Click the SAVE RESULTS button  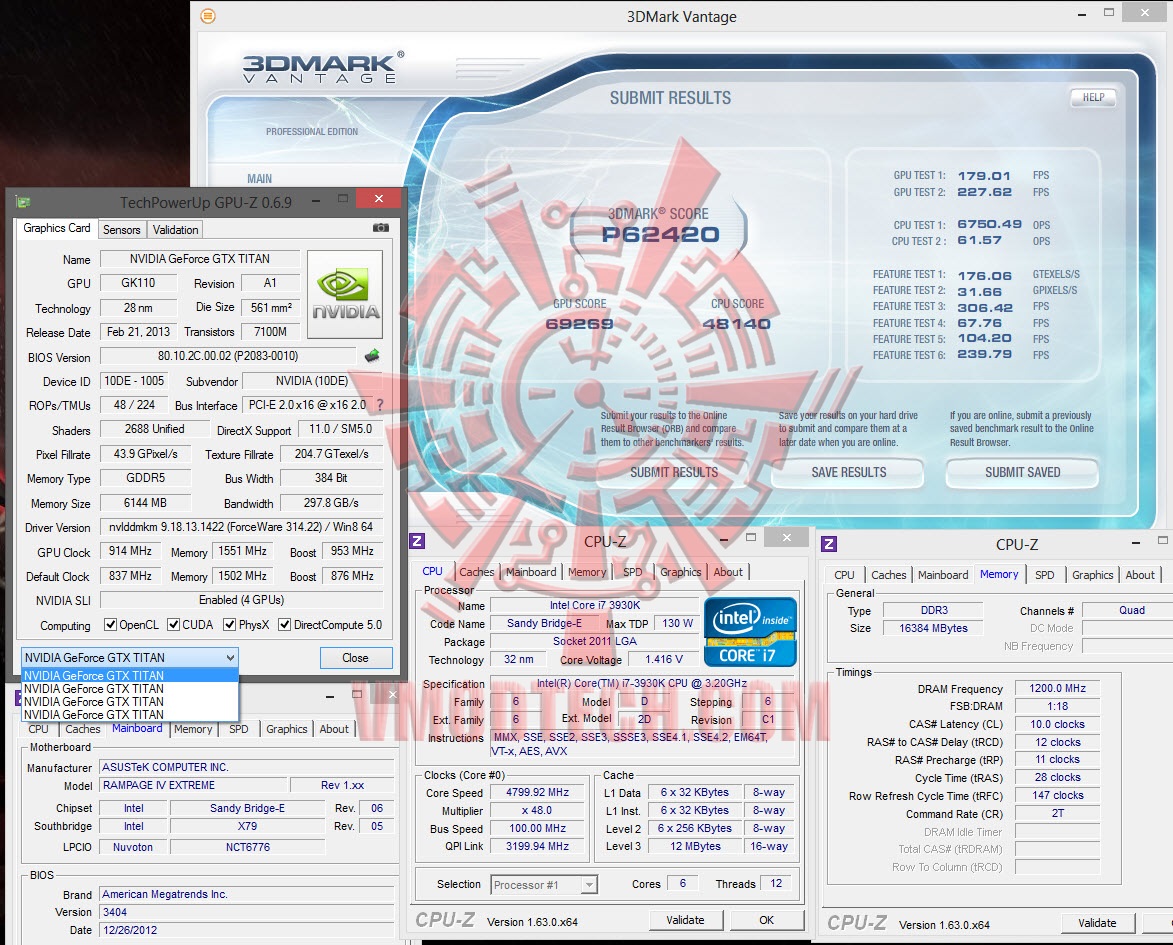[848, 473]
